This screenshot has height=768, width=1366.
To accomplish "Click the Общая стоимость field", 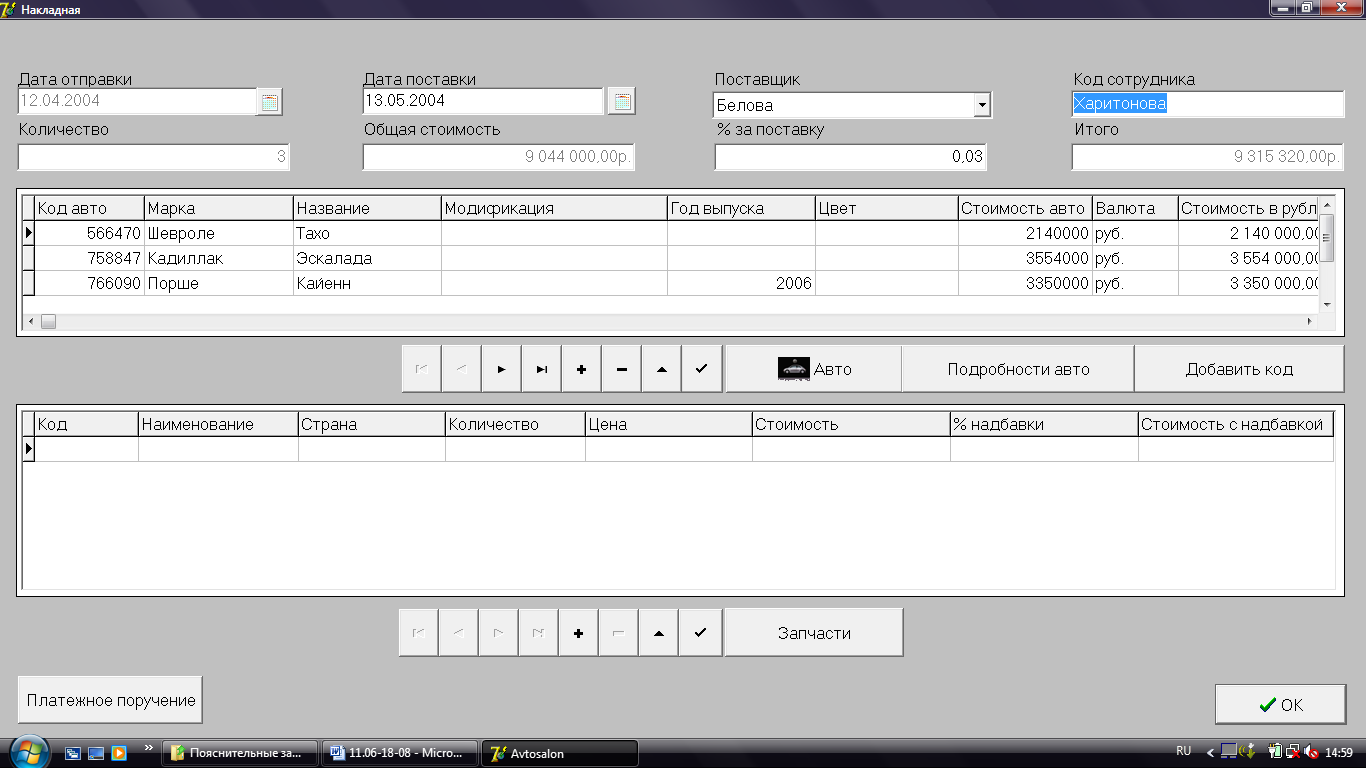I will [x=499, y=157].
